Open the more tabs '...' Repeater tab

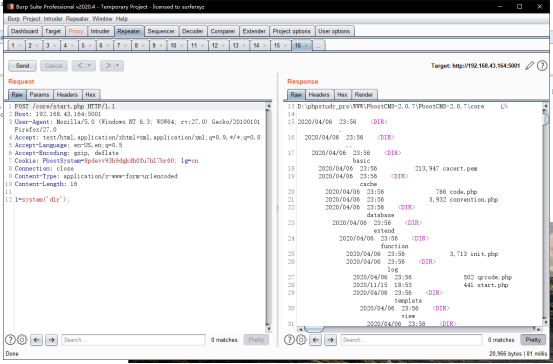click(318, 46)
